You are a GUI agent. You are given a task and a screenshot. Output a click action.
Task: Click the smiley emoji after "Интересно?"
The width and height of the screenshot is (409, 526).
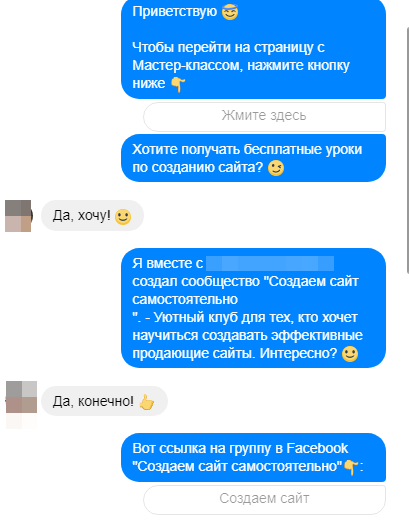[x=350, y=354]
